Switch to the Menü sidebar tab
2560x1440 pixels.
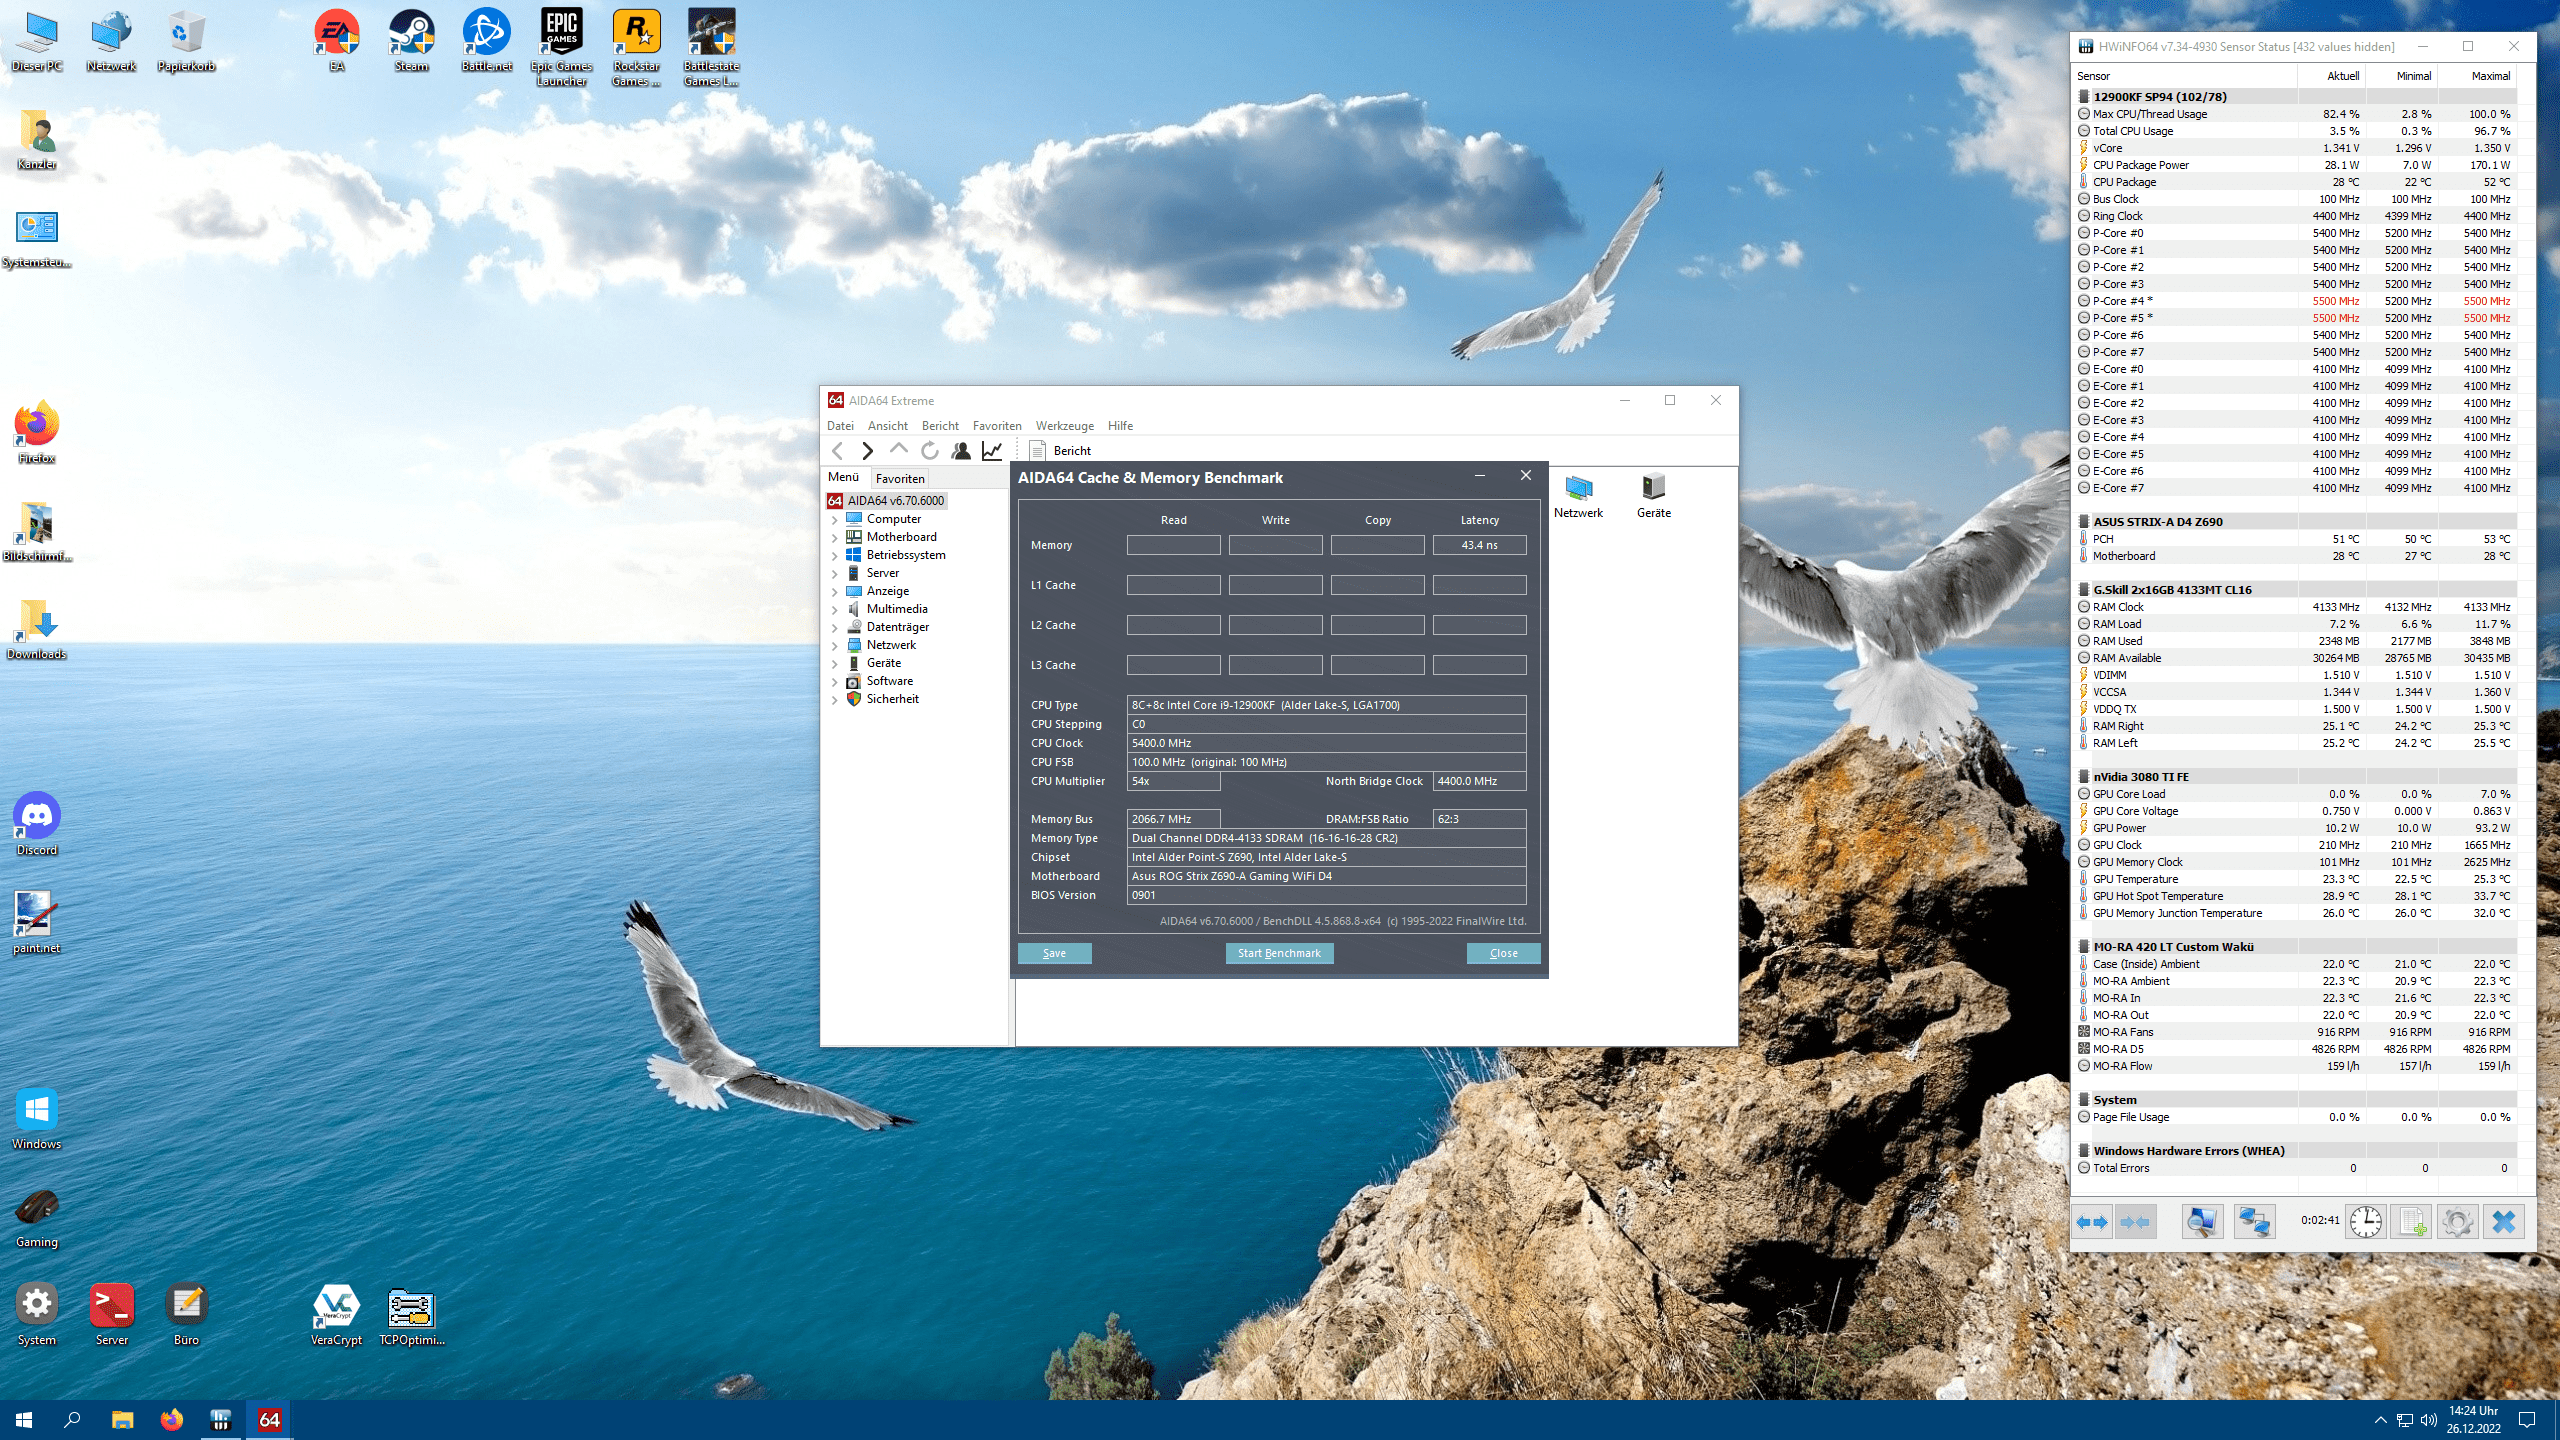click(844, 478)
